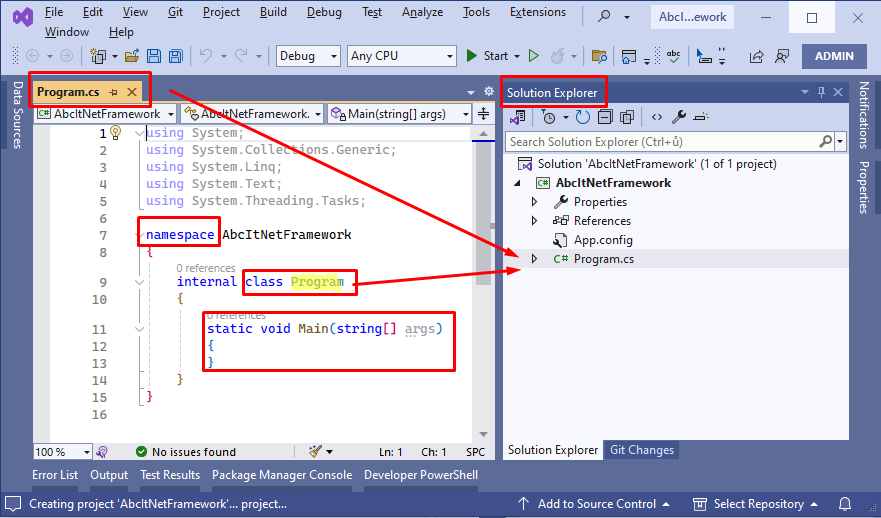Click the code cleanup broom icon
Image resolution: width=881 pixels, height=518 pixels.
316,452
